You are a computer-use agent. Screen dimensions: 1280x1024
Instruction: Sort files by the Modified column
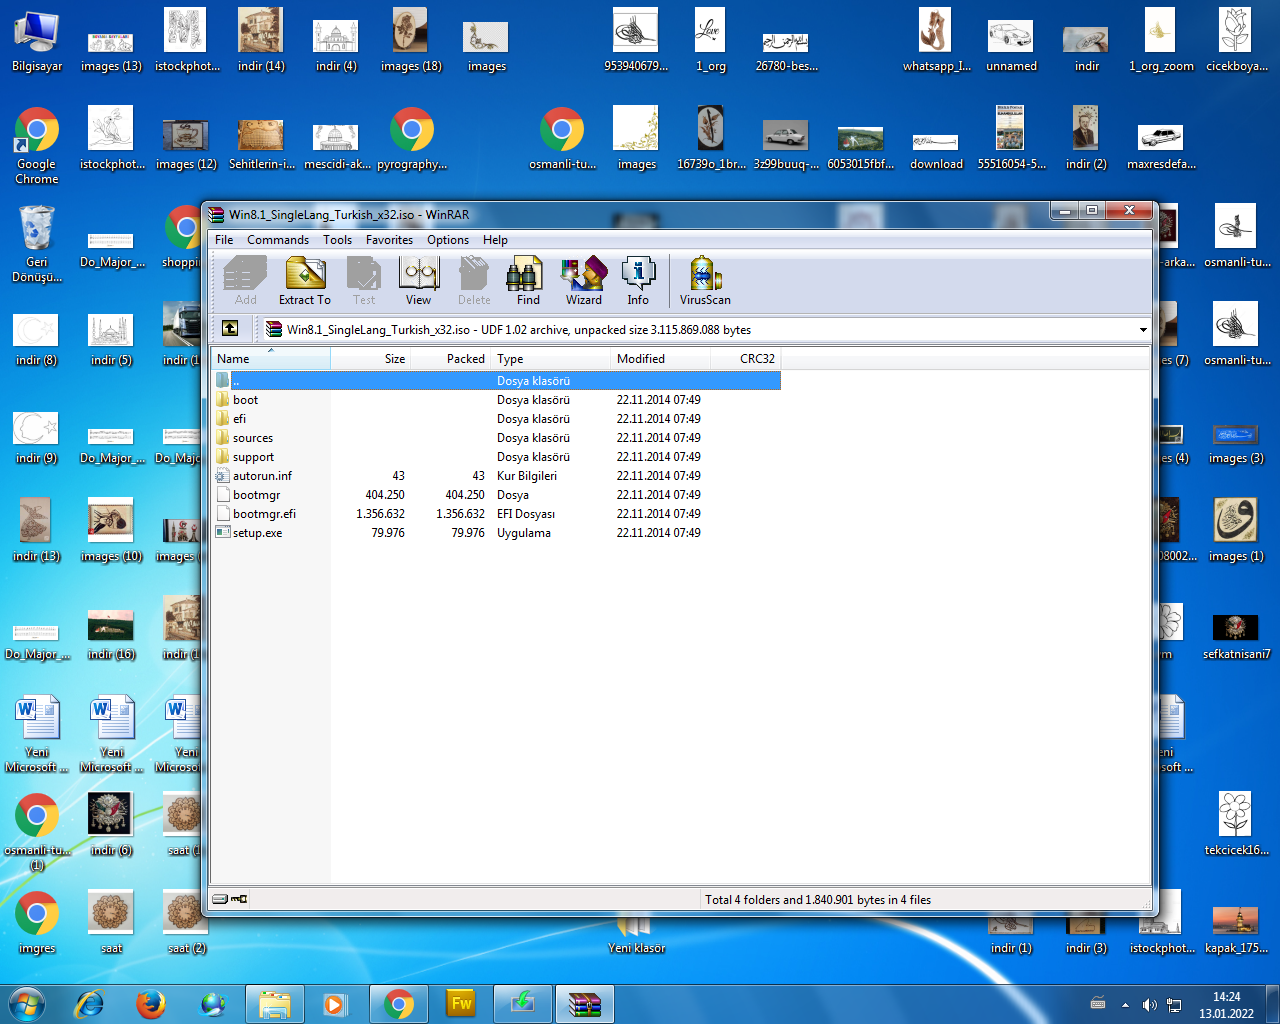661,359
